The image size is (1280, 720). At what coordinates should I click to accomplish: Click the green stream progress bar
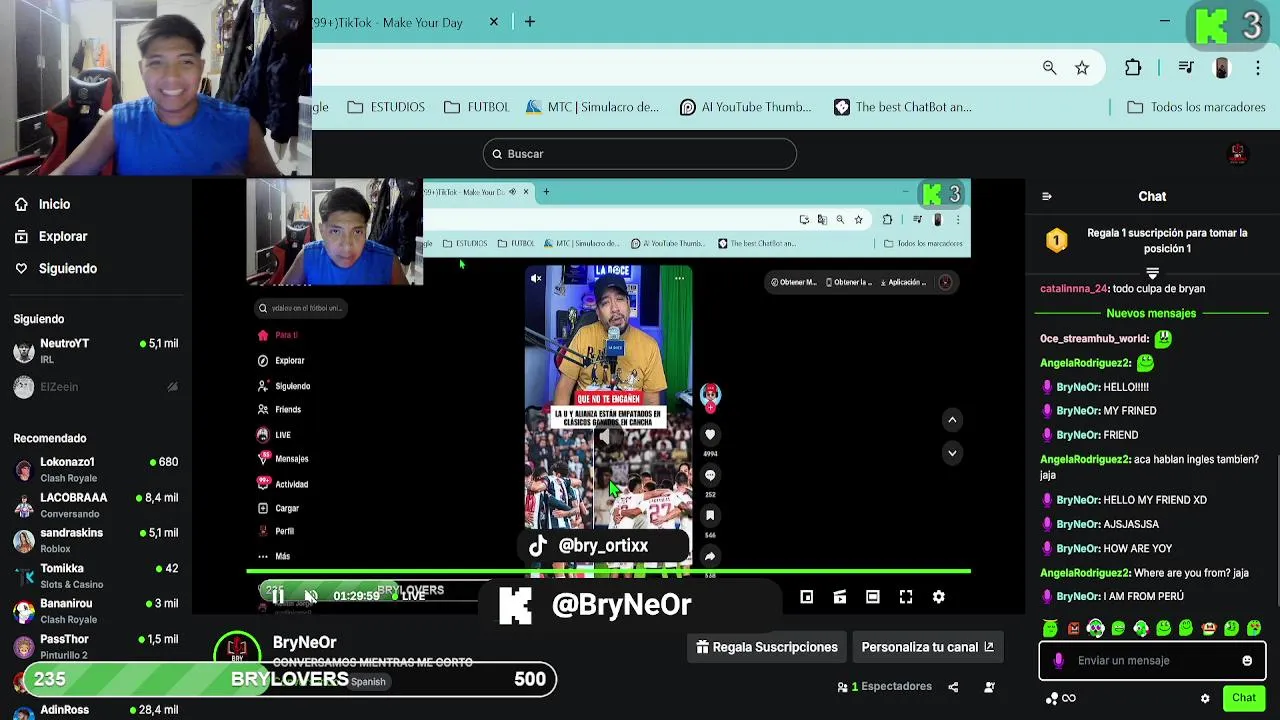pos(608,571)
